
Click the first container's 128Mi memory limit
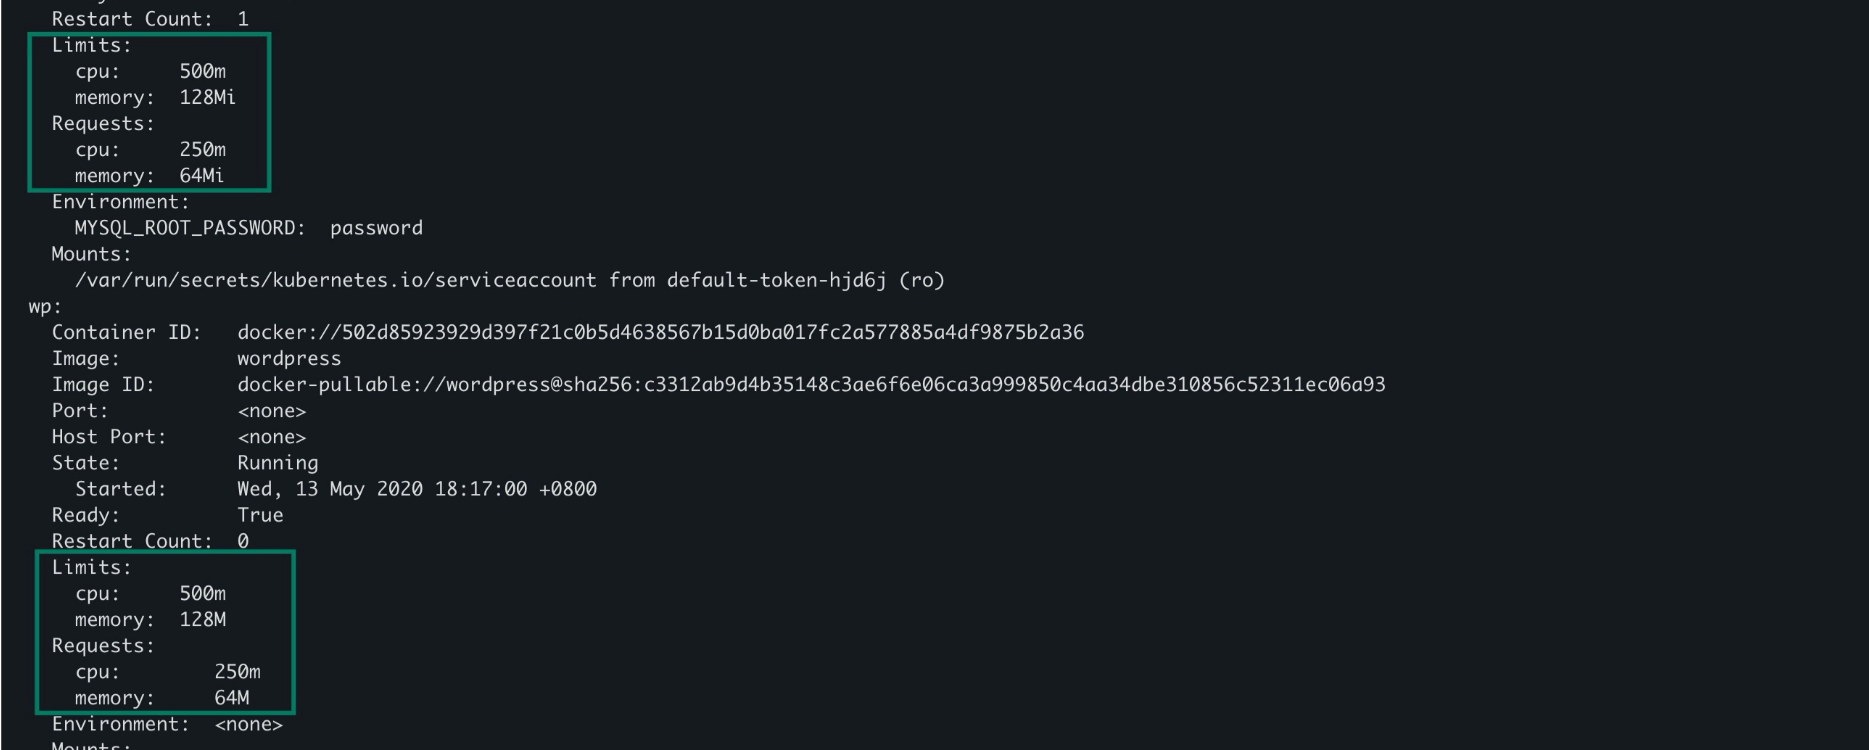coord(207,97)
